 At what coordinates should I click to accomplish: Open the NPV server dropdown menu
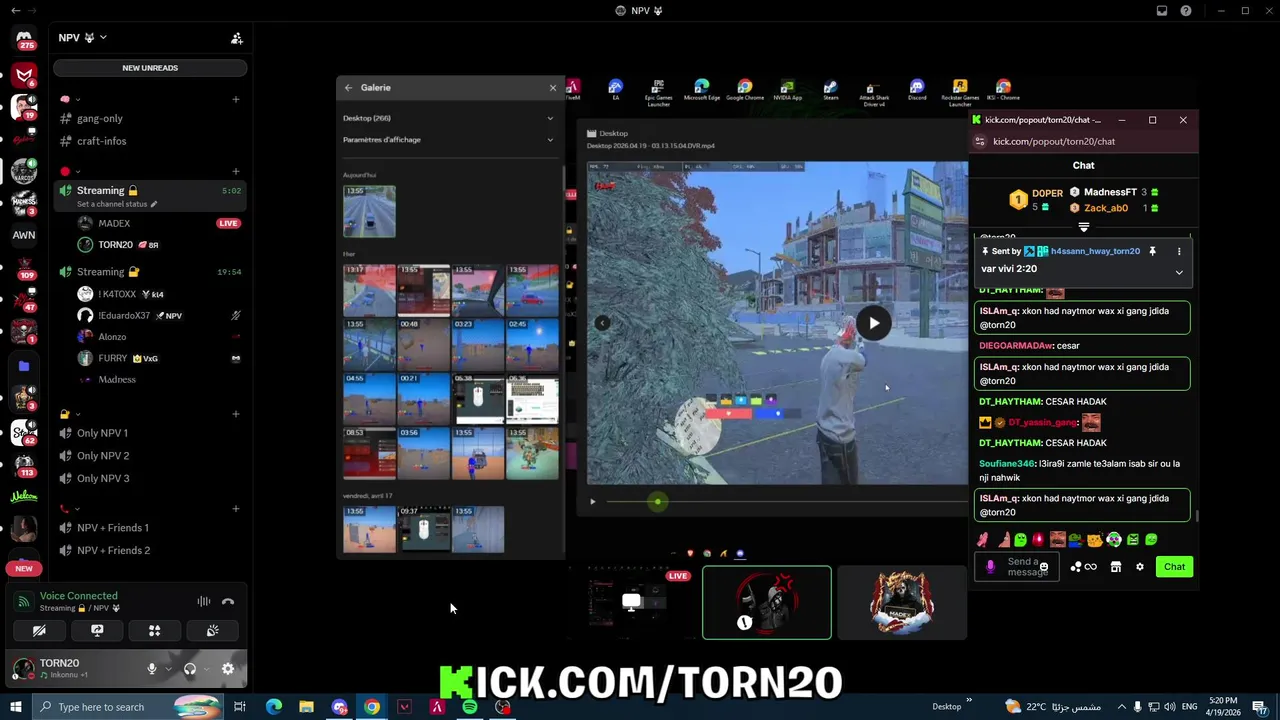coord(83,38)
